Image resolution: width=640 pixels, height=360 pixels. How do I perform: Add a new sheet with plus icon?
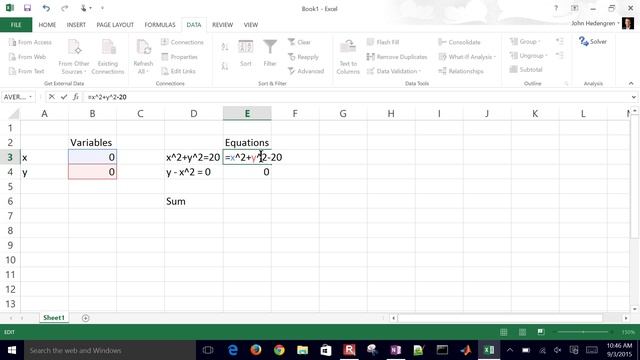pyautogui.click(x=85, y=318)
